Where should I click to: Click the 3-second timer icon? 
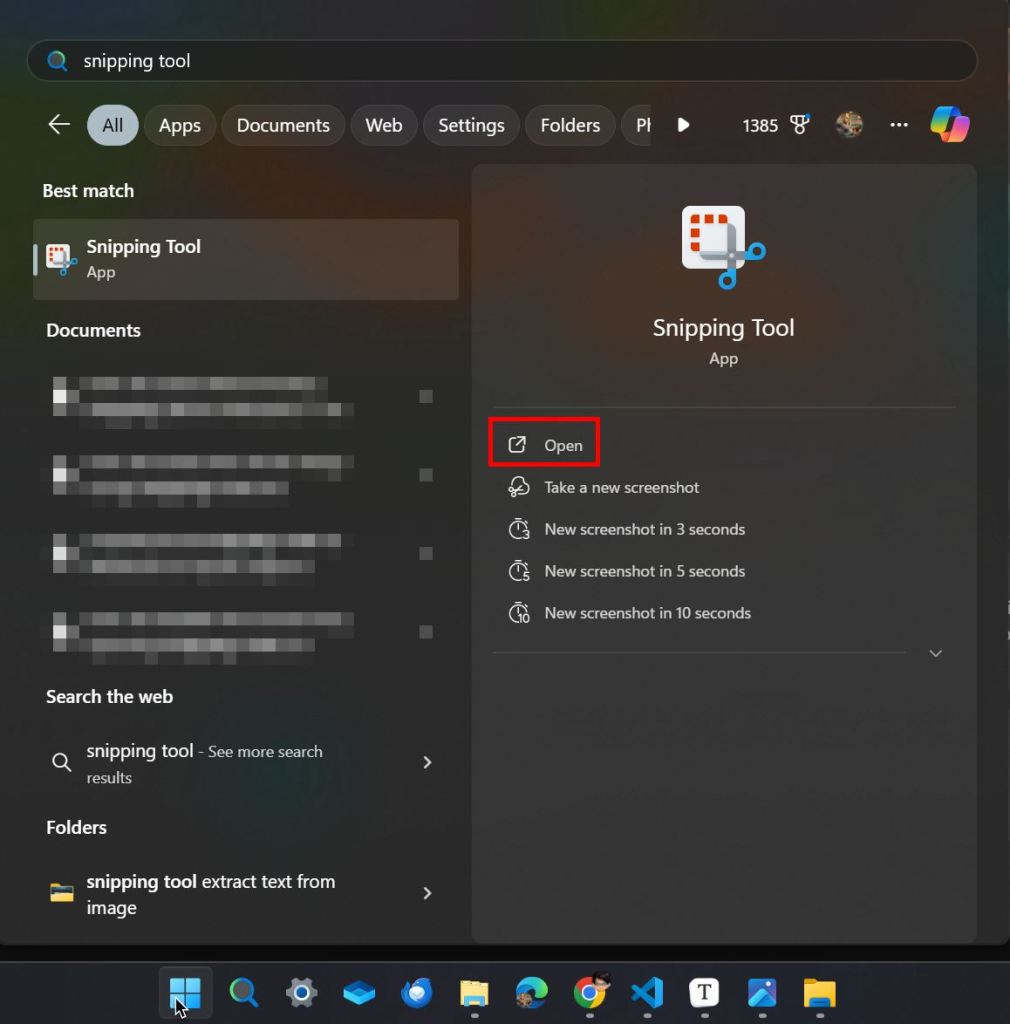[x=519, y=529]
